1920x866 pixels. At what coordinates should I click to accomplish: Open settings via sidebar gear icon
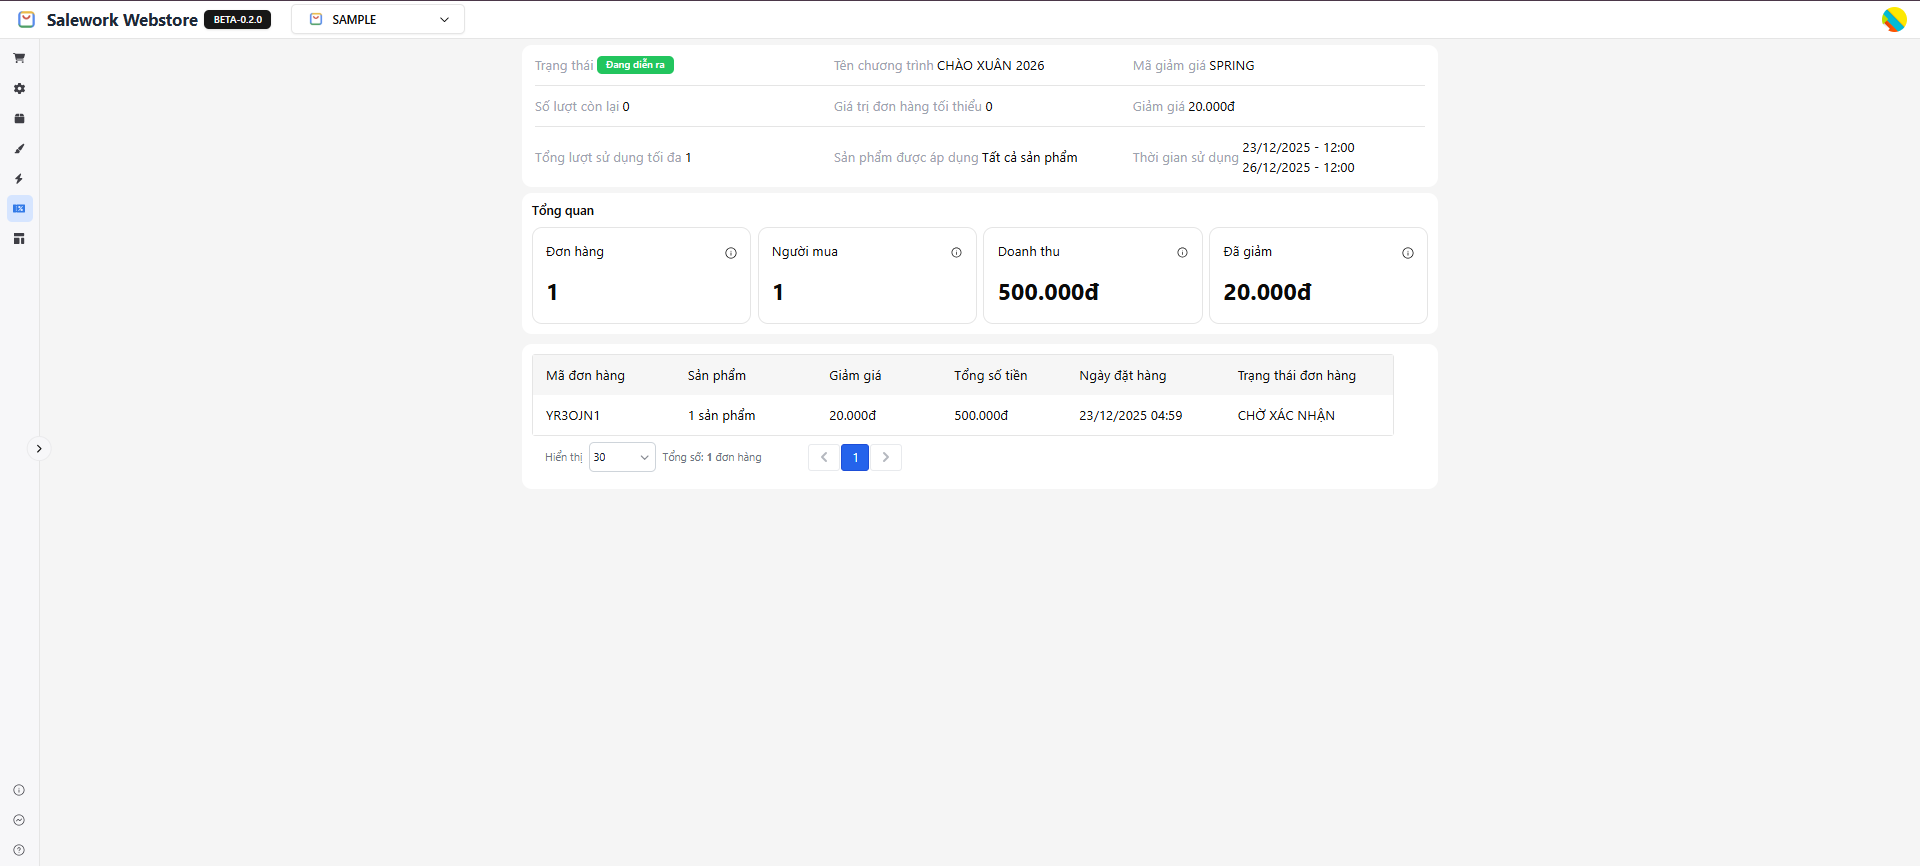pyautogui.click(x=19, y=88)
